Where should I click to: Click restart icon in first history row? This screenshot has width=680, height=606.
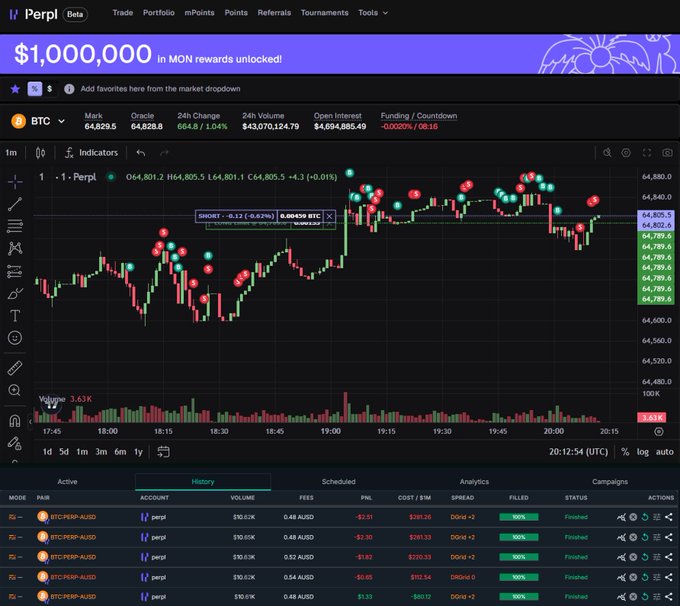(645, 517)
